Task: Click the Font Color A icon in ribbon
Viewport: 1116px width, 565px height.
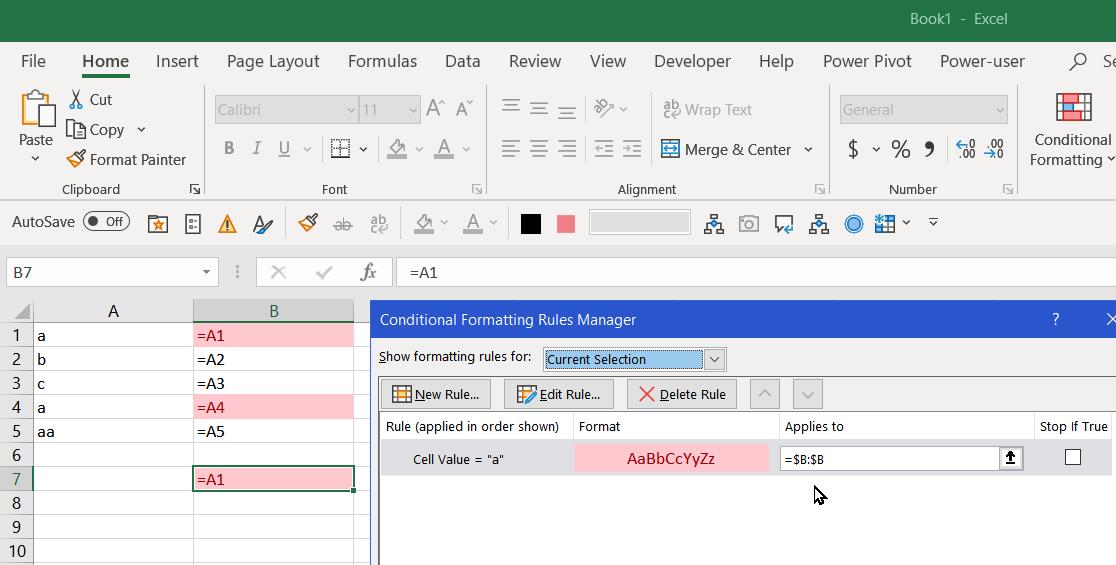Action: pos(444,149)
